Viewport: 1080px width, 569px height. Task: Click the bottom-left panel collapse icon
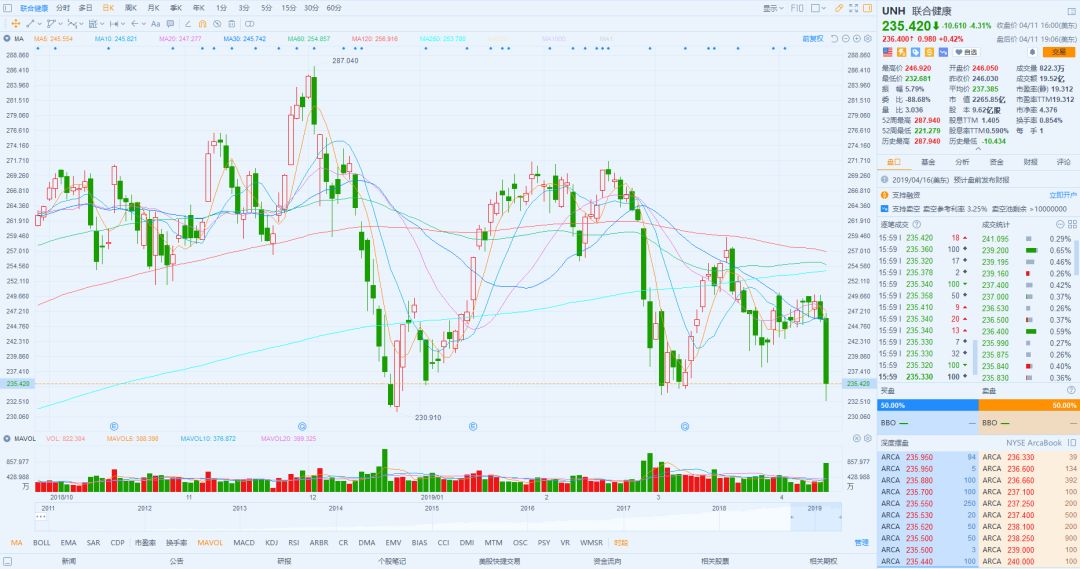(7, 561)
